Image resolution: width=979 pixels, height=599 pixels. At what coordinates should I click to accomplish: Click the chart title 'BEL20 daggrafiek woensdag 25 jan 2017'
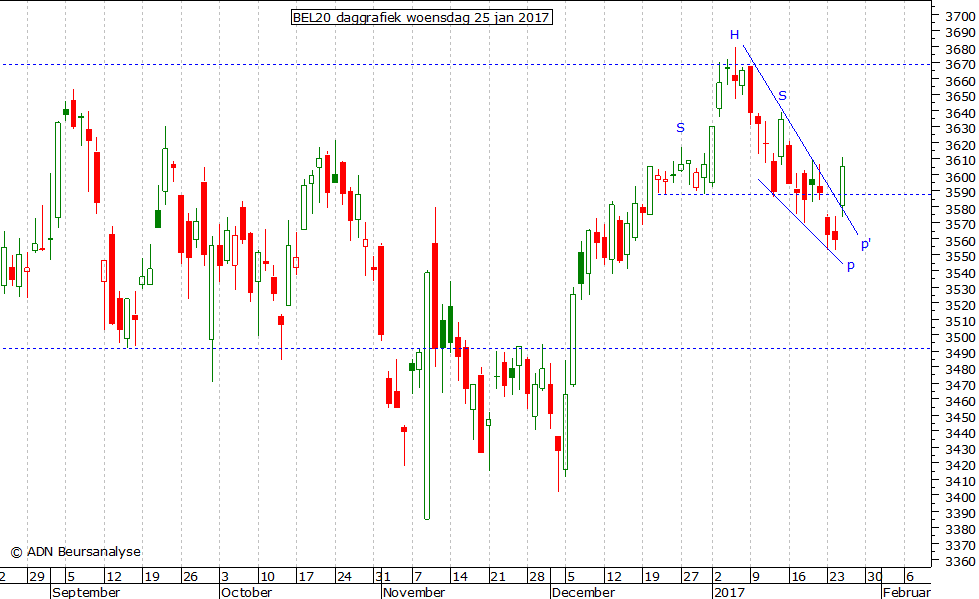coord(421,17)
